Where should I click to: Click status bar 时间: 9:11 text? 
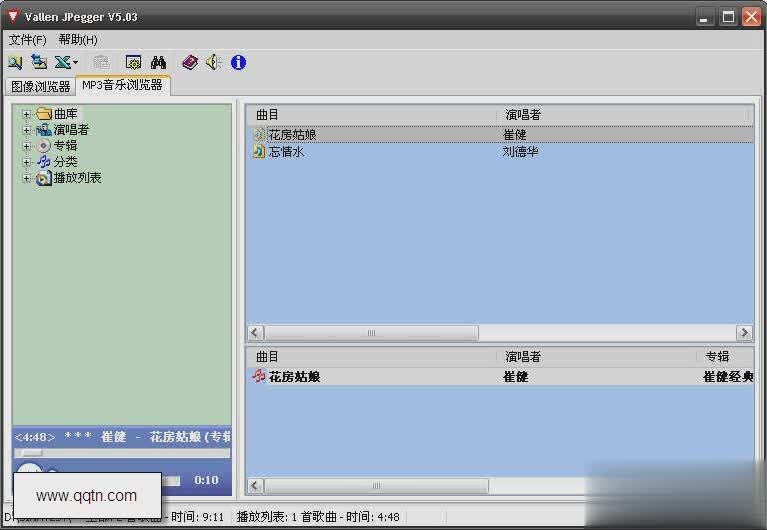[198, 517]
